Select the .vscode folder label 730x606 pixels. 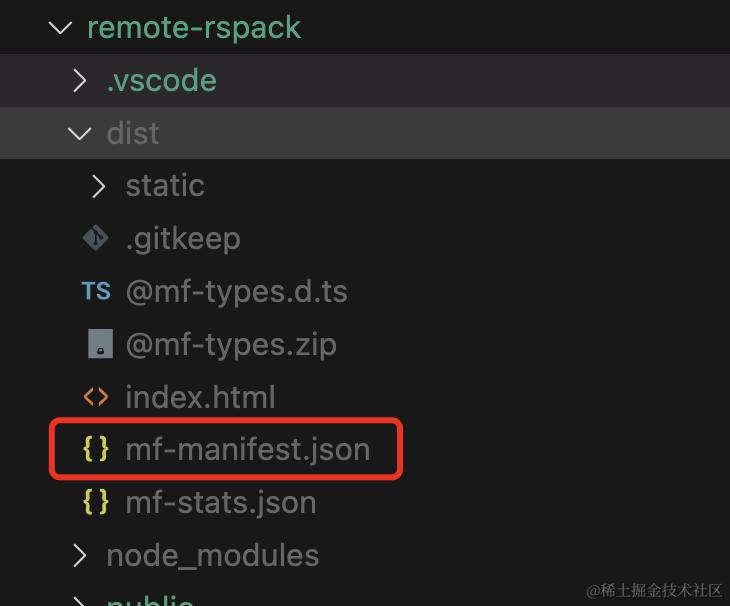point(161,81)
